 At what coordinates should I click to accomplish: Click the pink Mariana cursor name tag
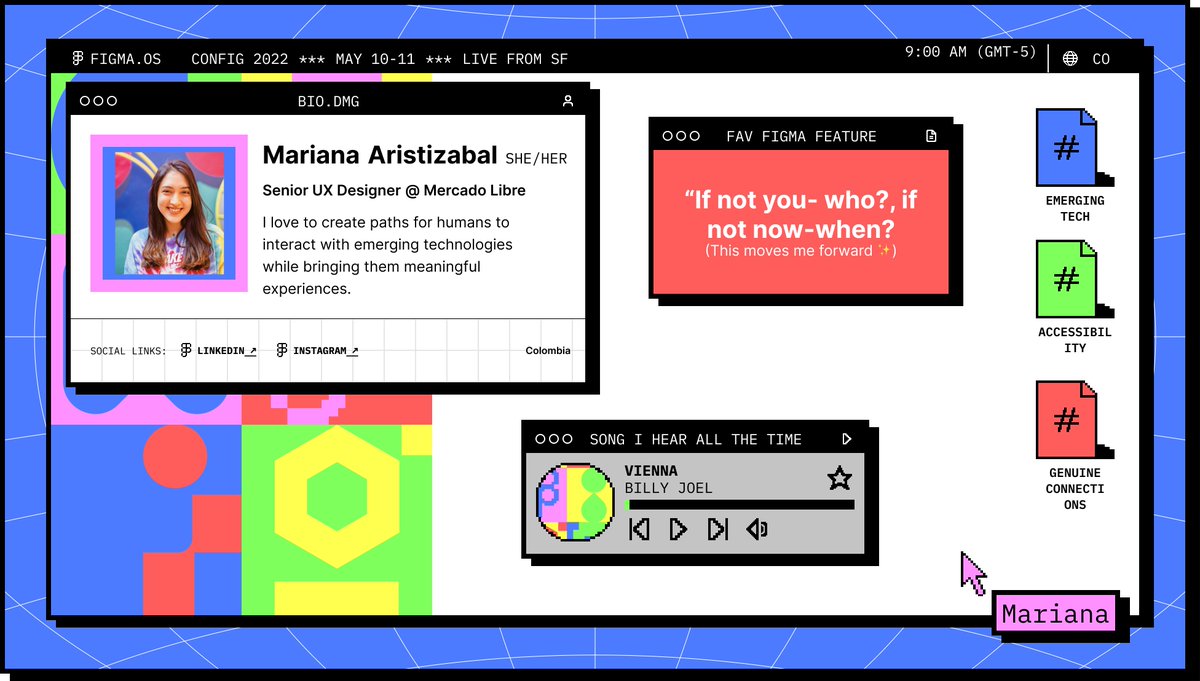click(1055, 614)
